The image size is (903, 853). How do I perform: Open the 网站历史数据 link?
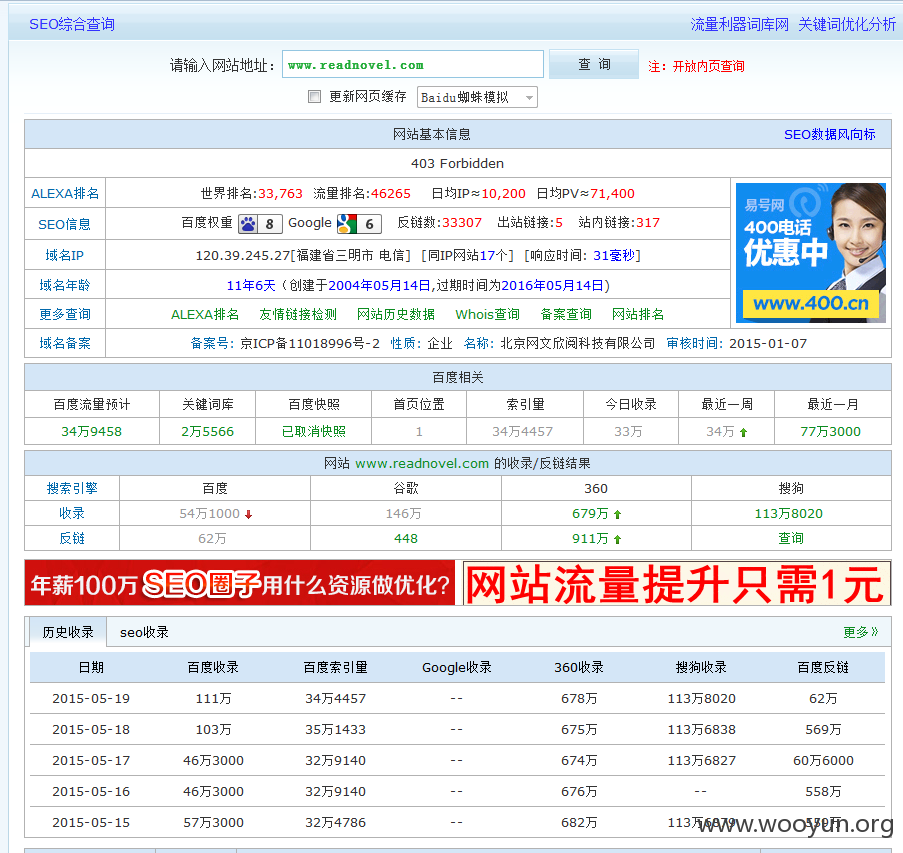tap(396, 314)
